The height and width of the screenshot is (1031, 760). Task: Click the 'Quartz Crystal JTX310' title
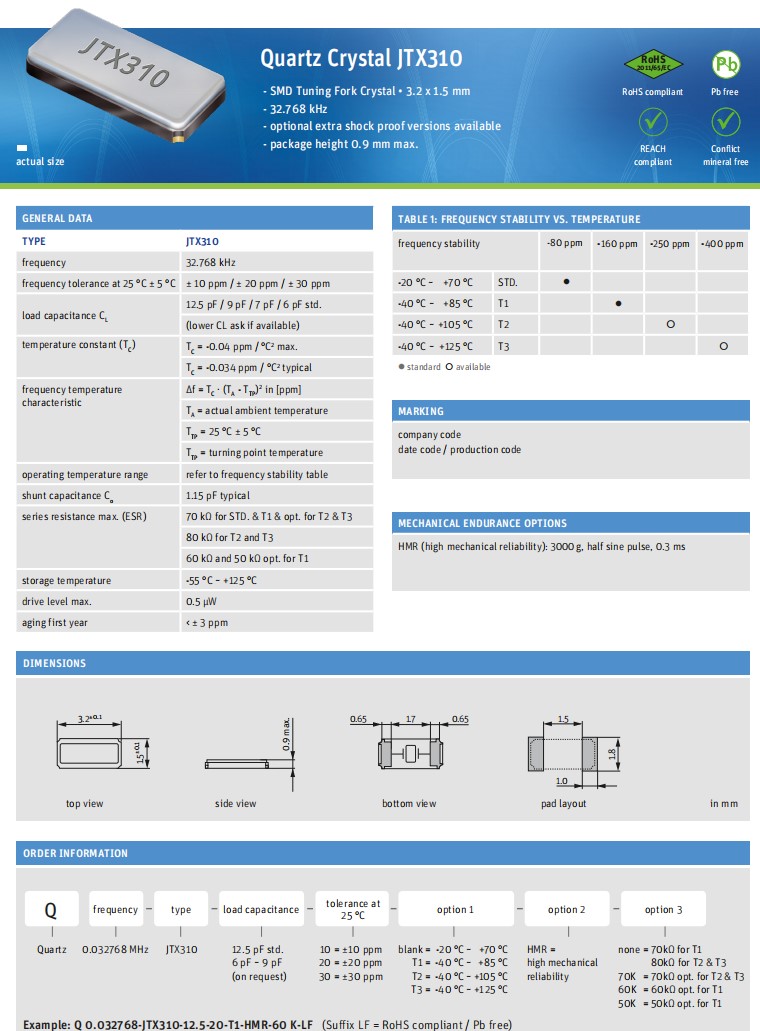[361, 58]
